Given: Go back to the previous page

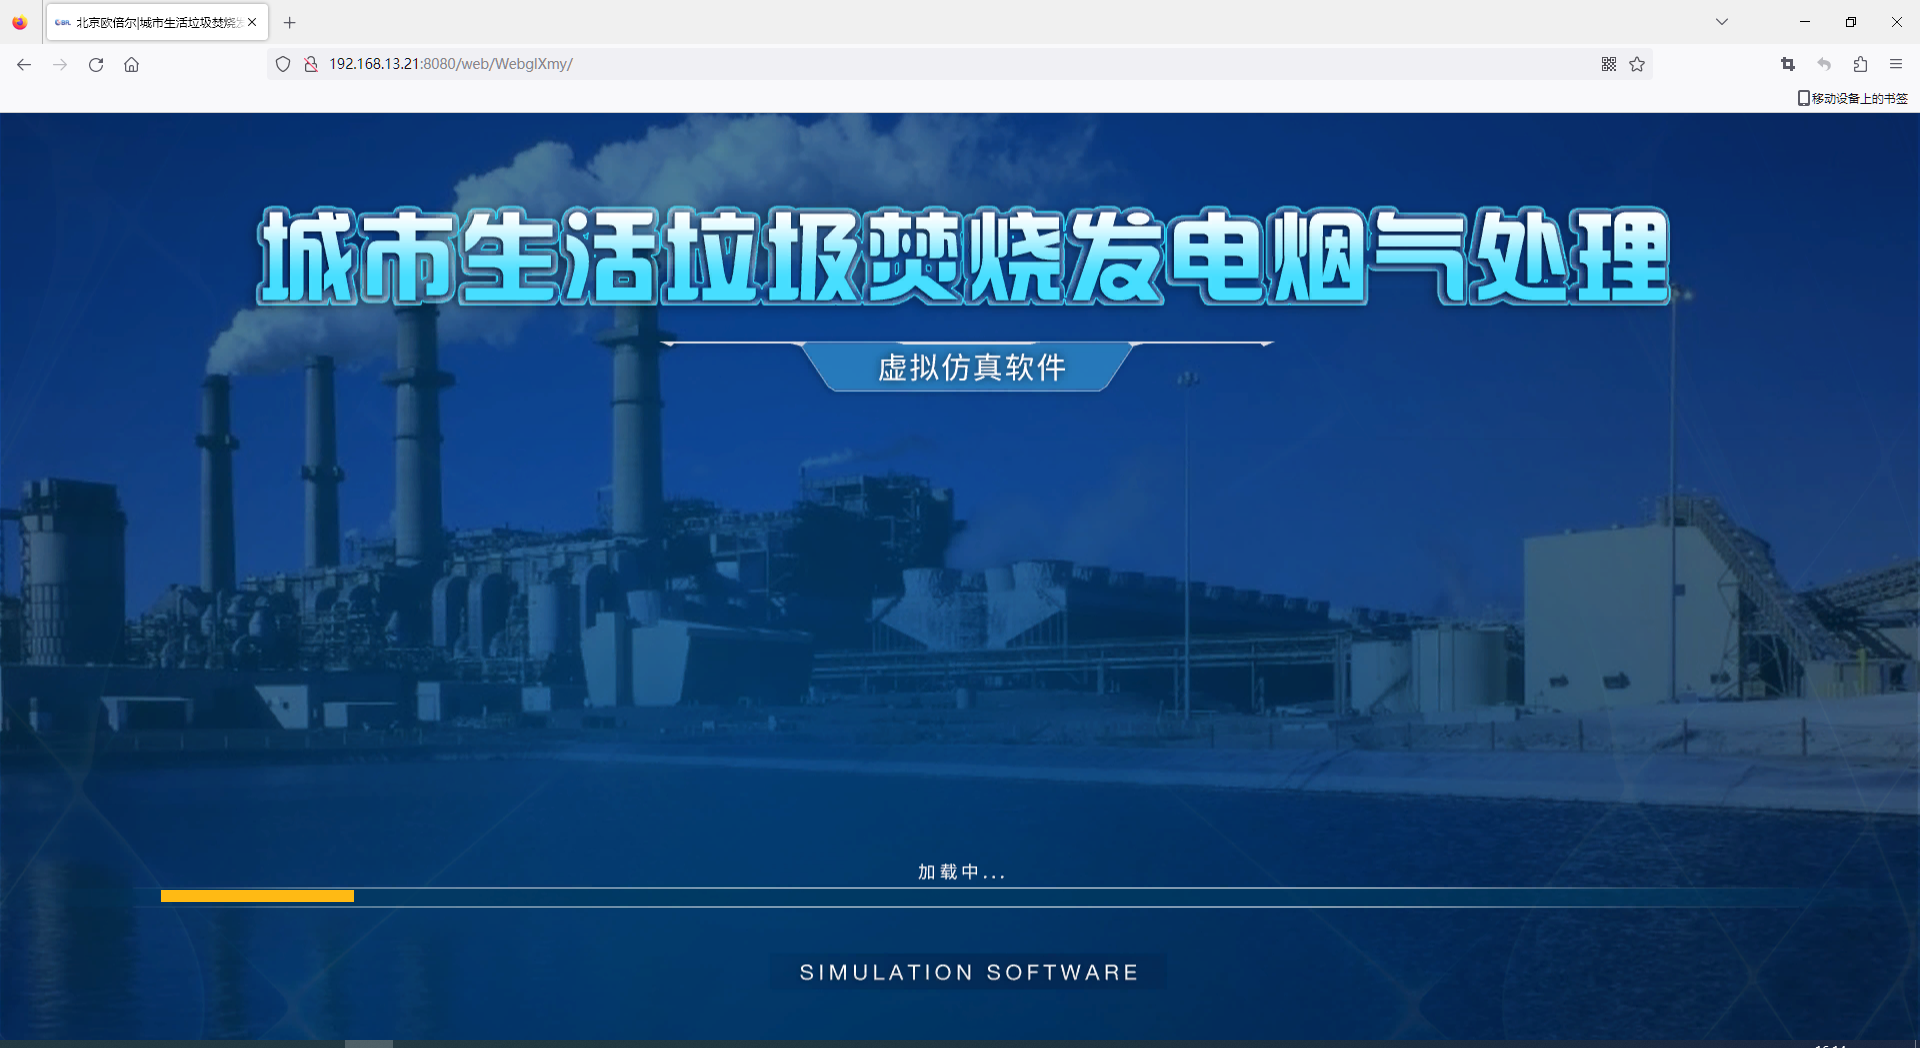Looking at the screenshot, I should (24, 64).
